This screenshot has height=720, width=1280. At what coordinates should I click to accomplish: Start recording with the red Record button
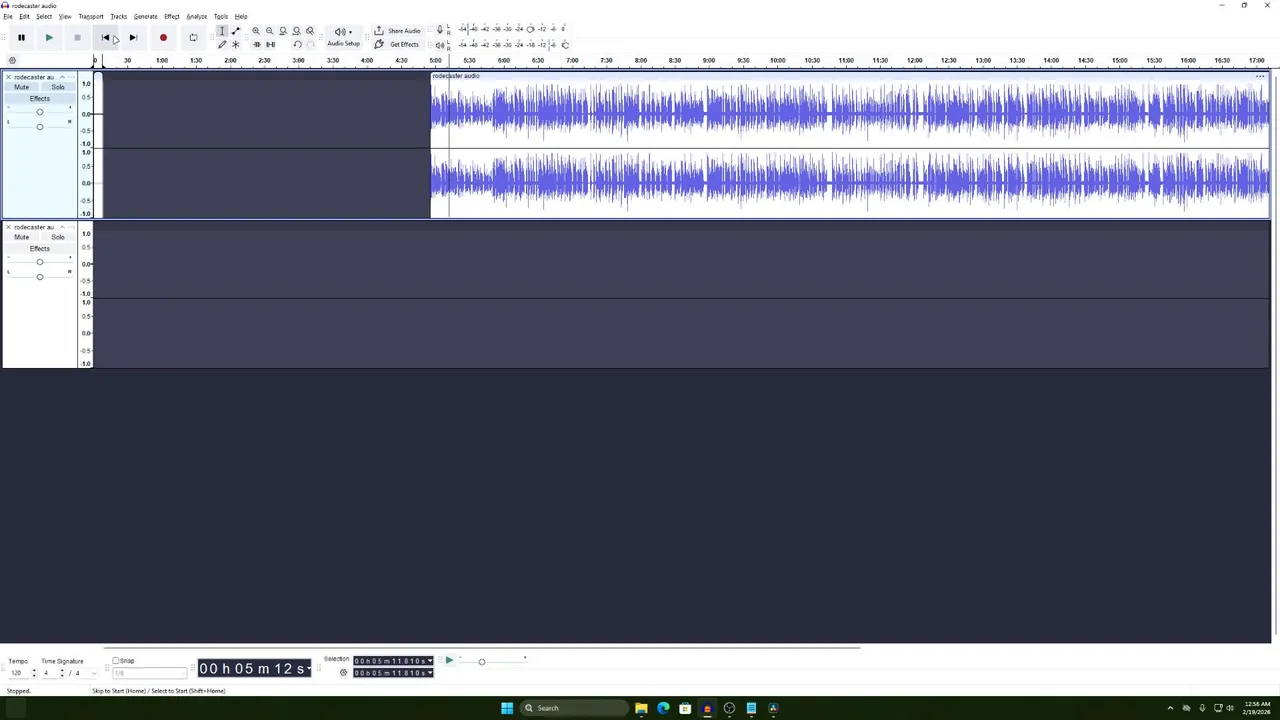pos(163,38)
